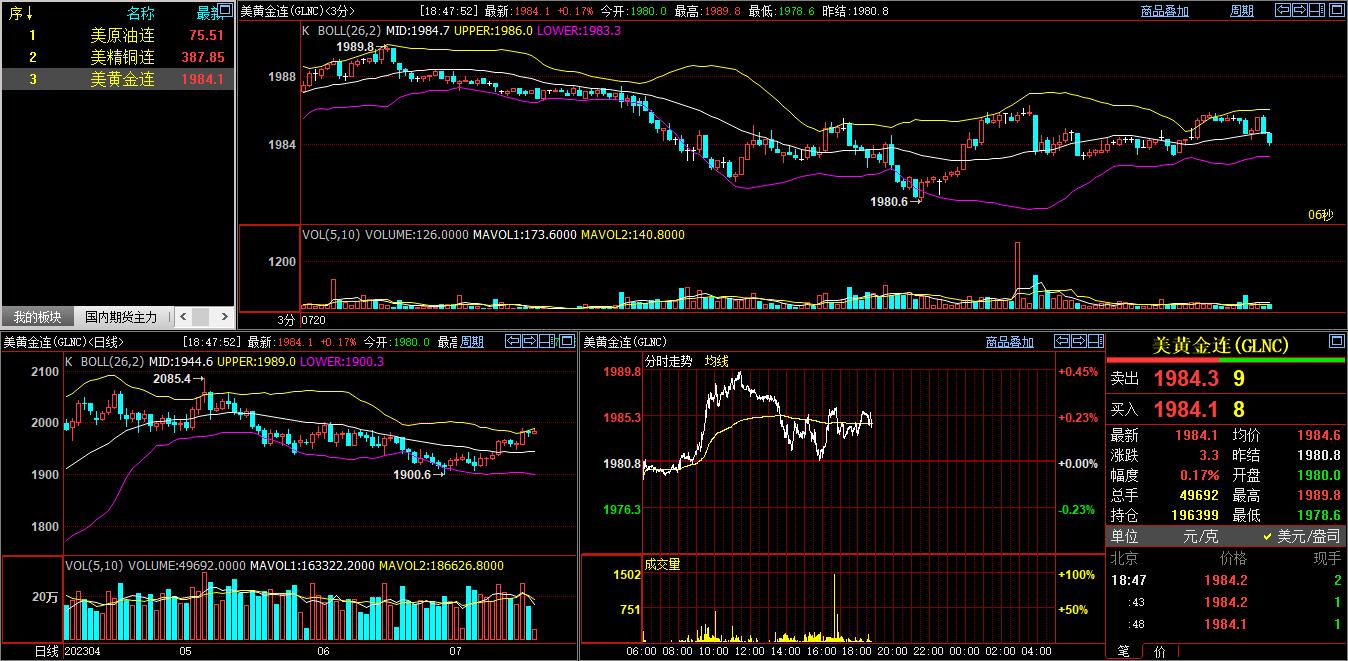Click left arrow icon in daily chart header
Screen dimensions: 1348x661
click(x=513, y=341)
